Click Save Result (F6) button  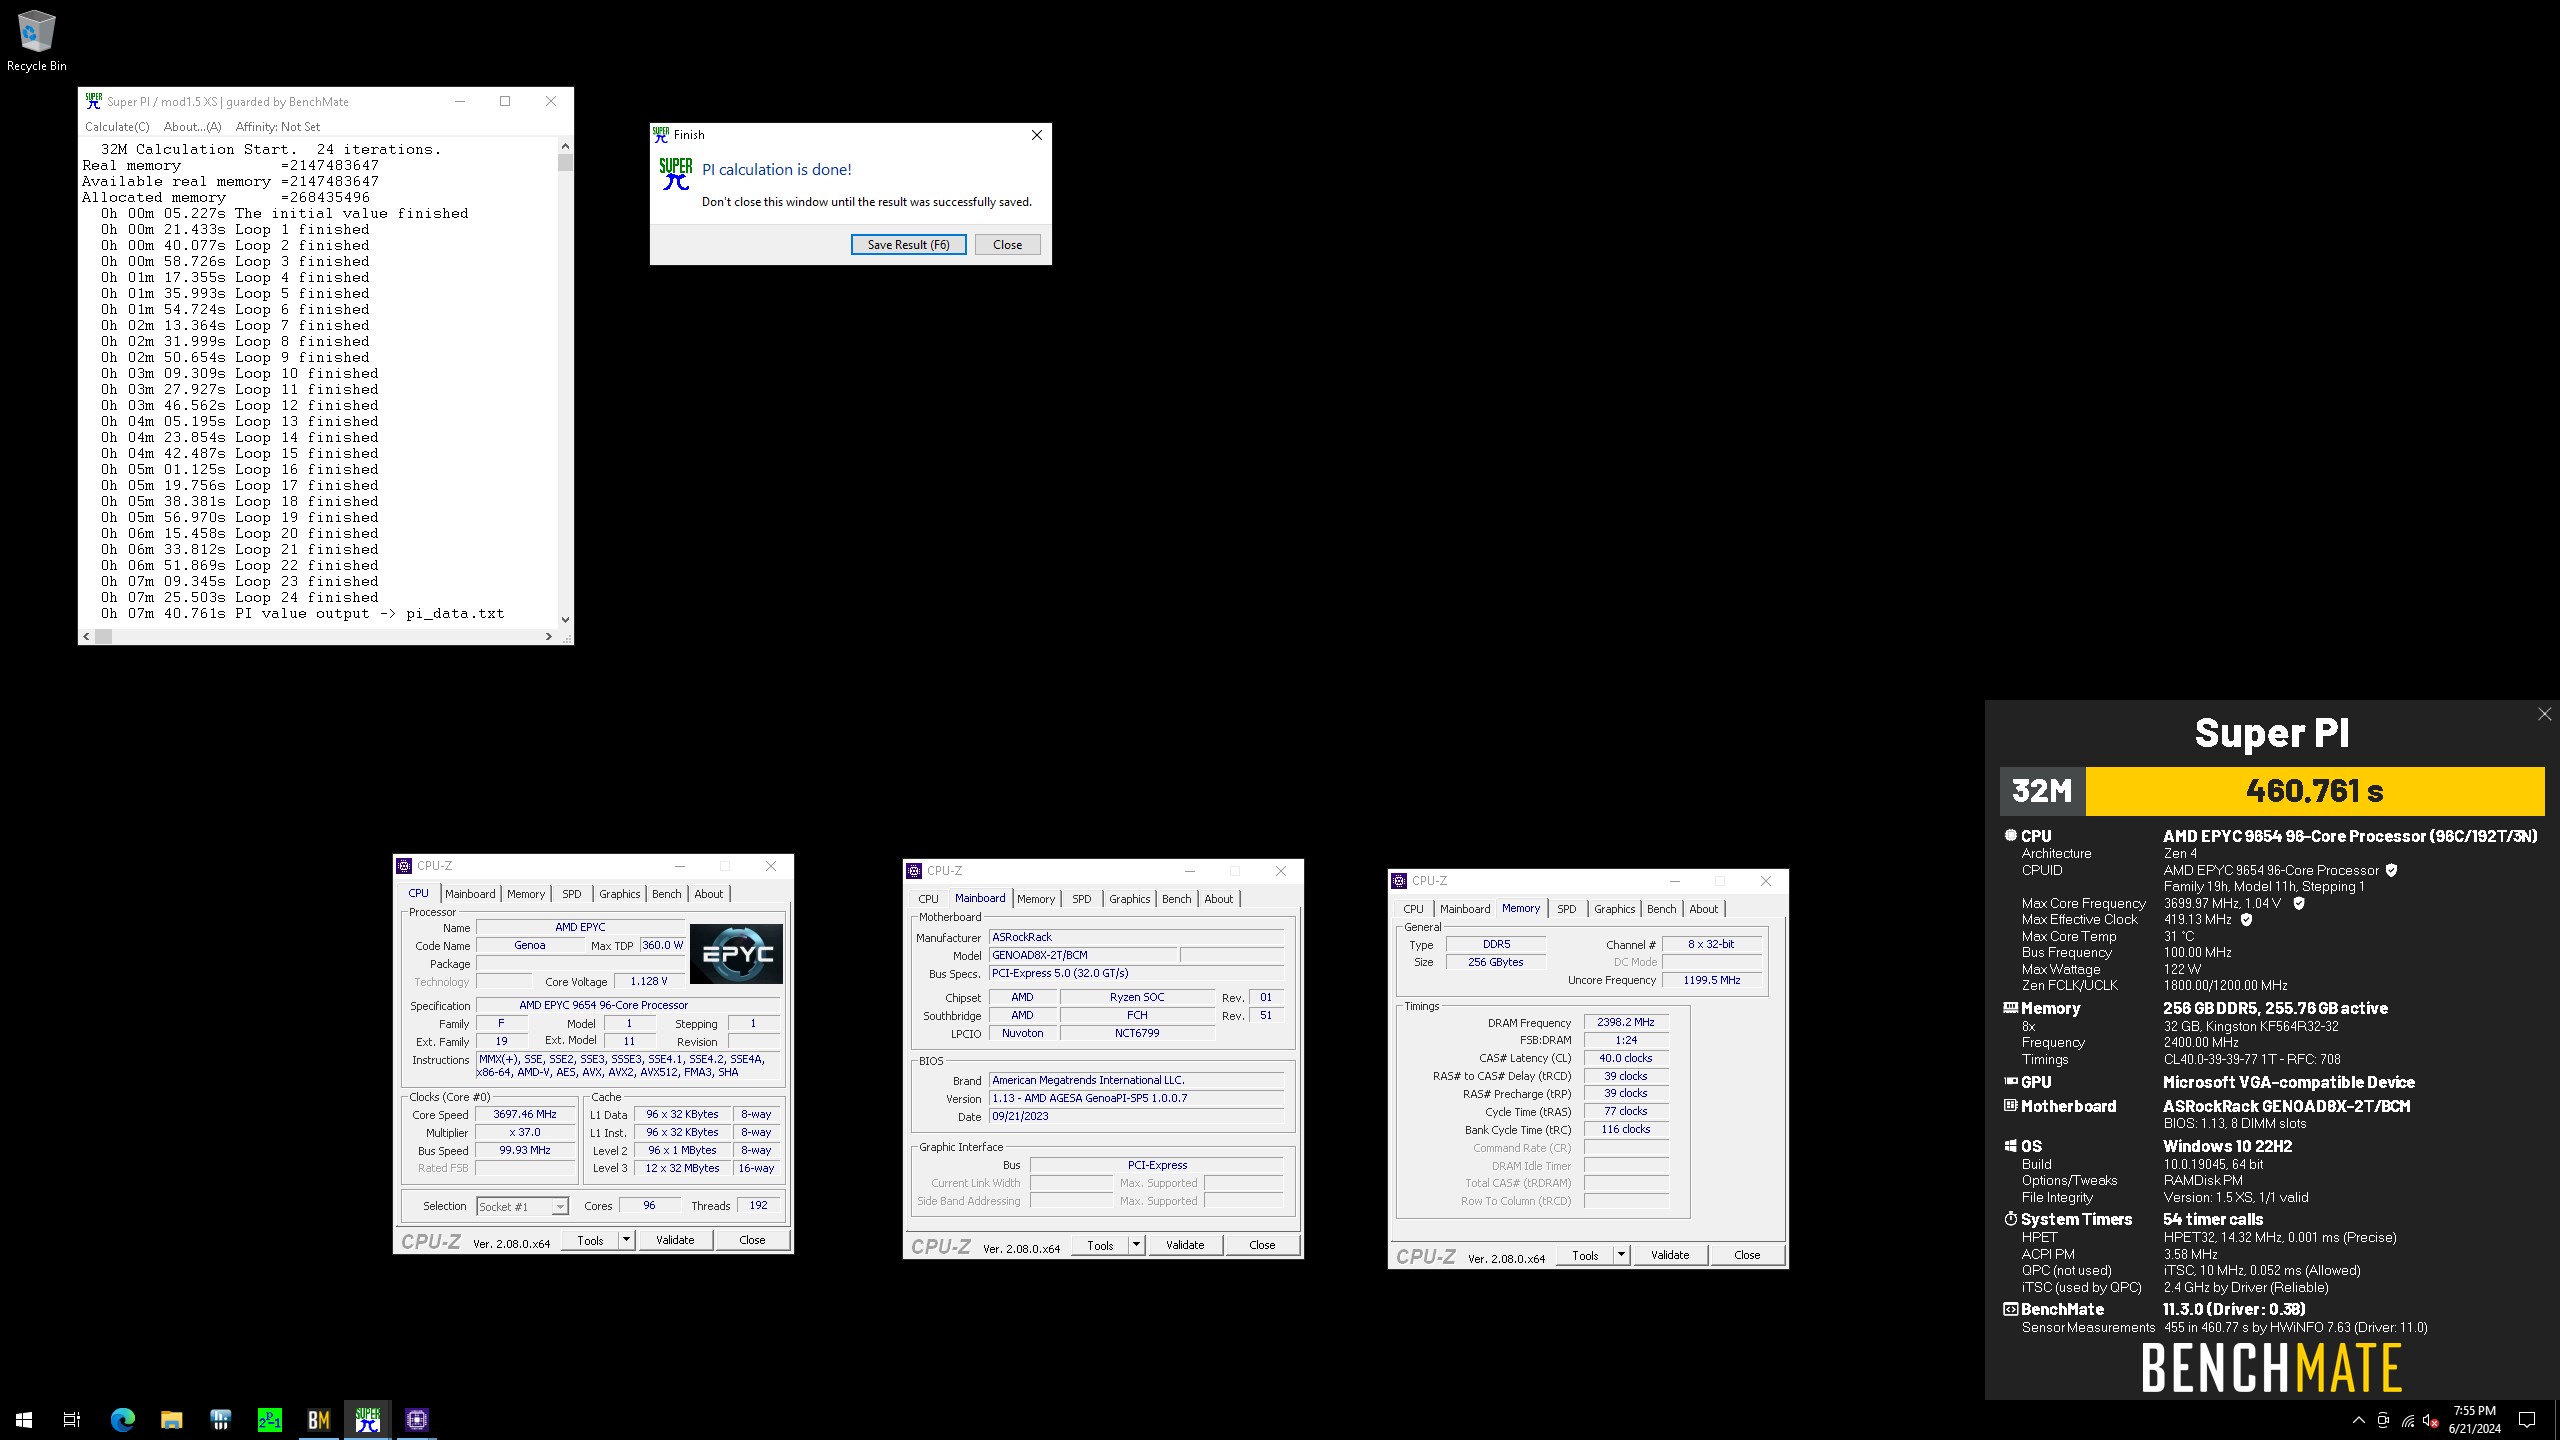tap(908, 245)
